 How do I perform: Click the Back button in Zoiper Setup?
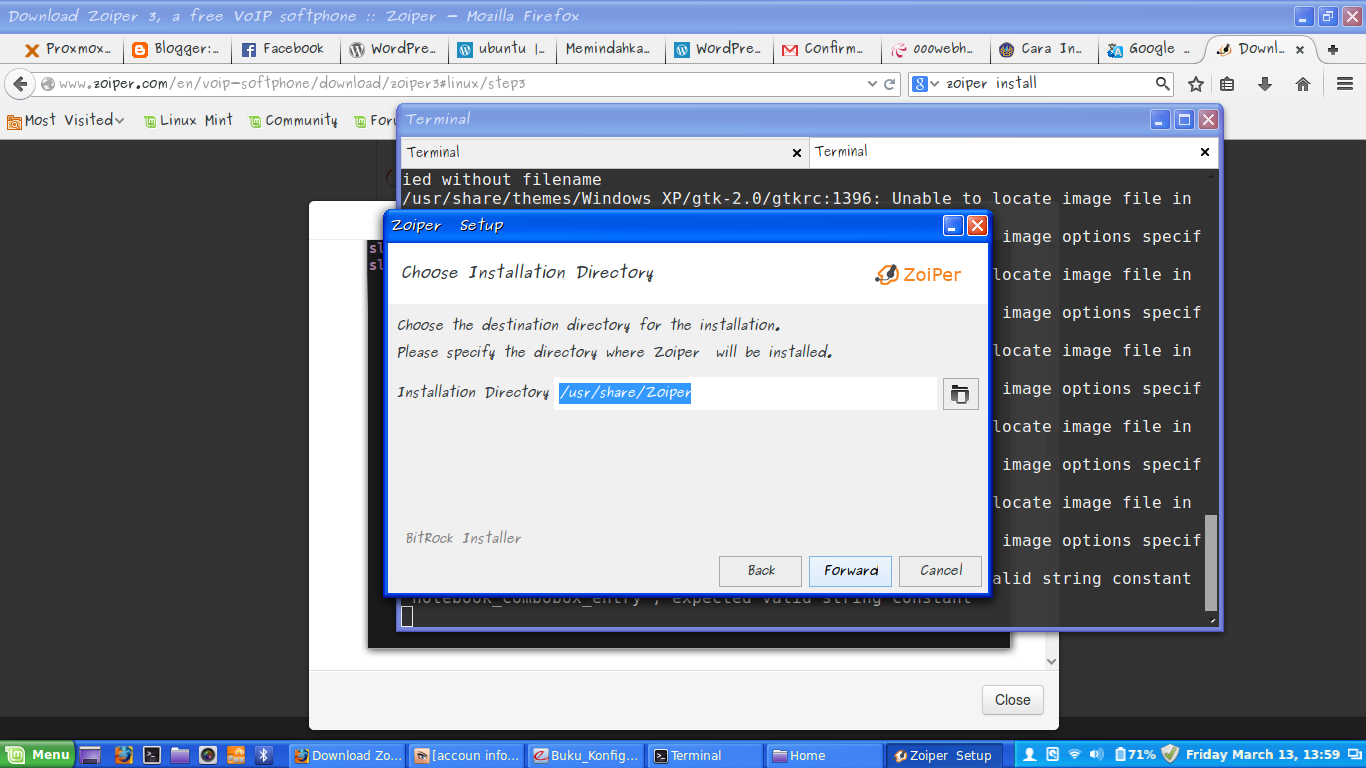point(761,571)
